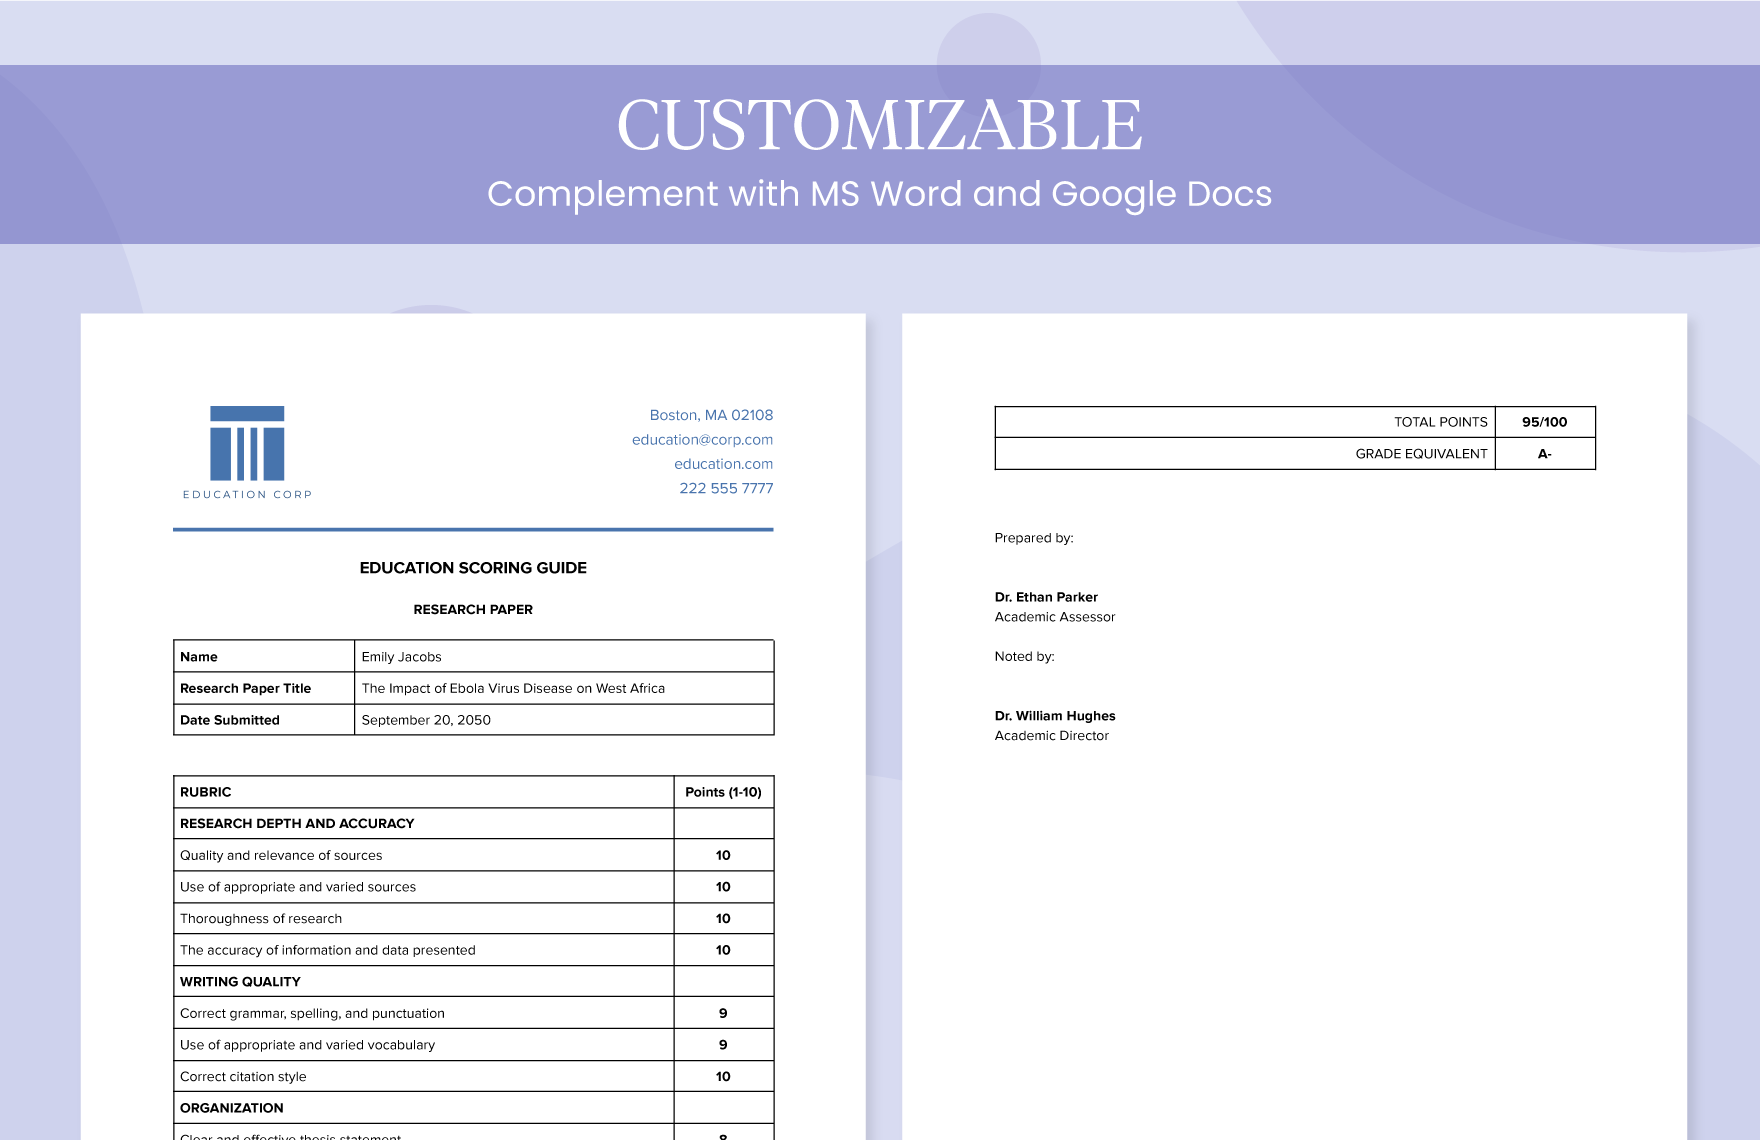Viewport: 1760px width, 1140px height.
Task: Click the EDUCATION CORP logo text
Action: tap(247, 494)
